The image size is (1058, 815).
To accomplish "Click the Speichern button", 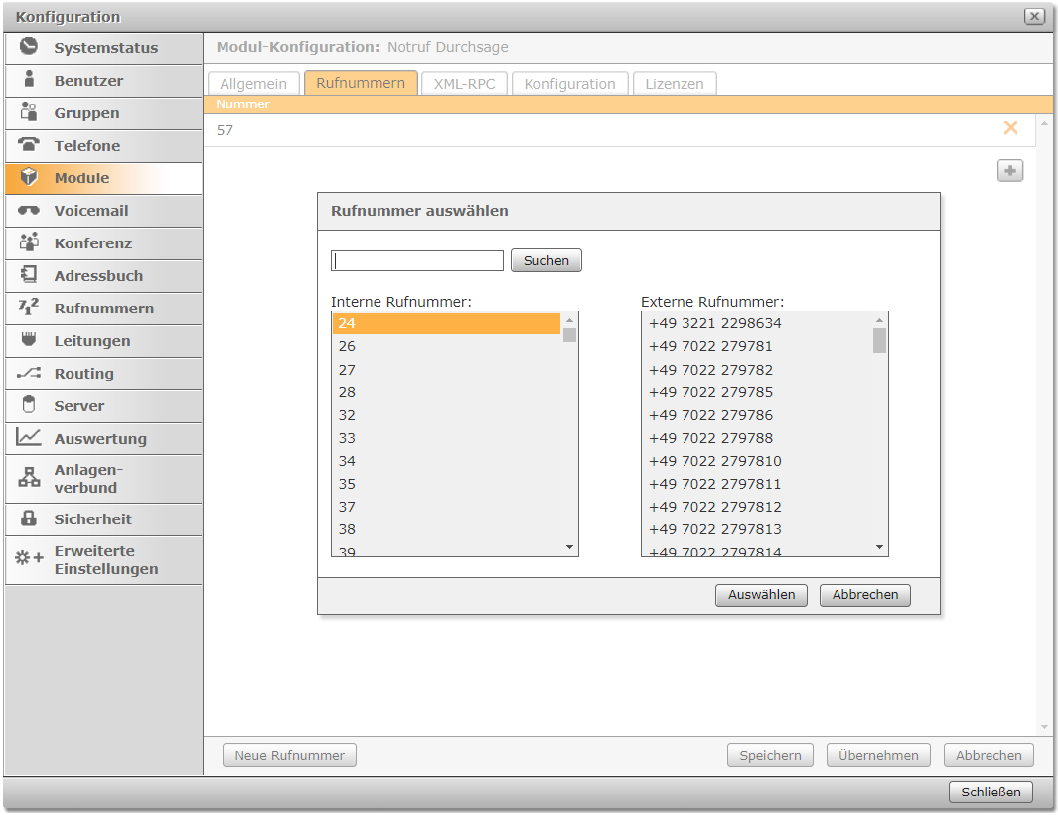I will pos(770,756).
